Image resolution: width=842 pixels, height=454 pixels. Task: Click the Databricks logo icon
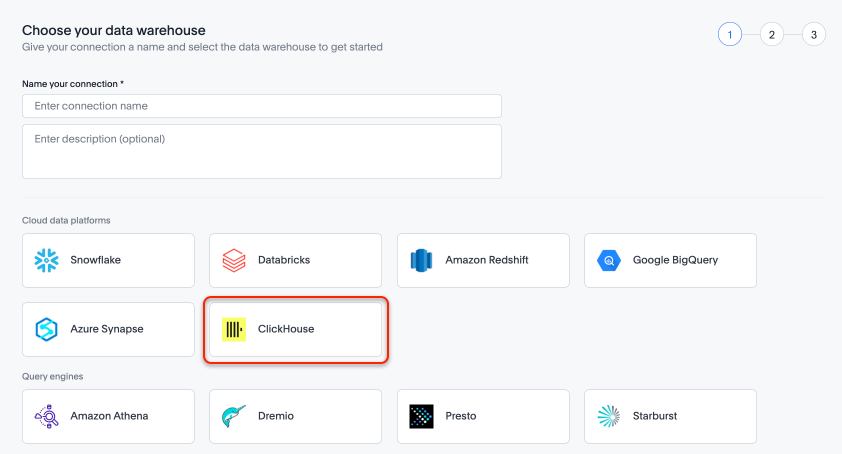click(x=233, y=260)
